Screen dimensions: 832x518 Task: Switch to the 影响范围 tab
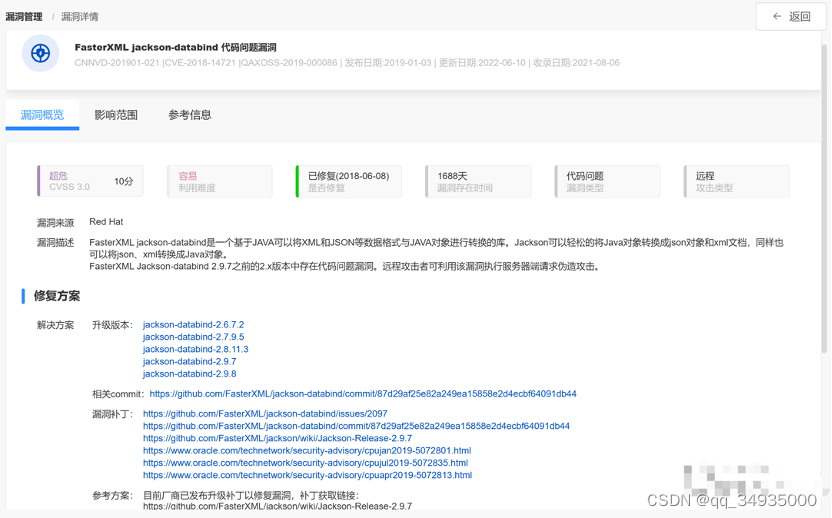click(116, 115)
